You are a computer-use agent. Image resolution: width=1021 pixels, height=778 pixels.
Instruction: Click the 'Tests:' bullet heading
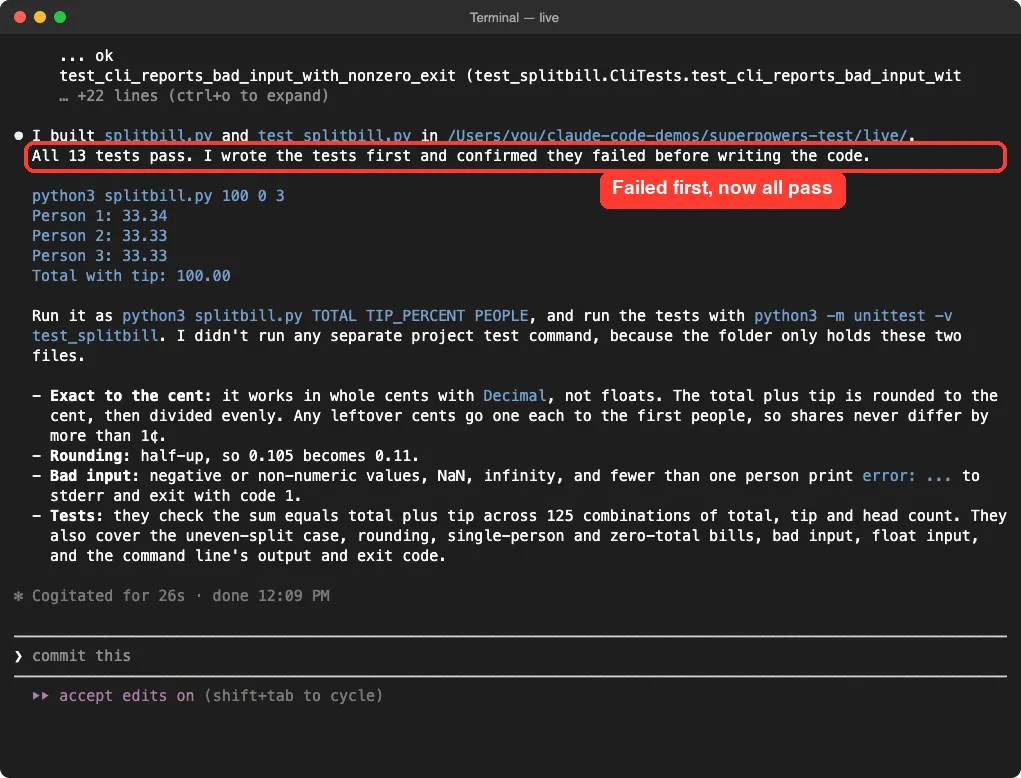click(x=77, y=516)
